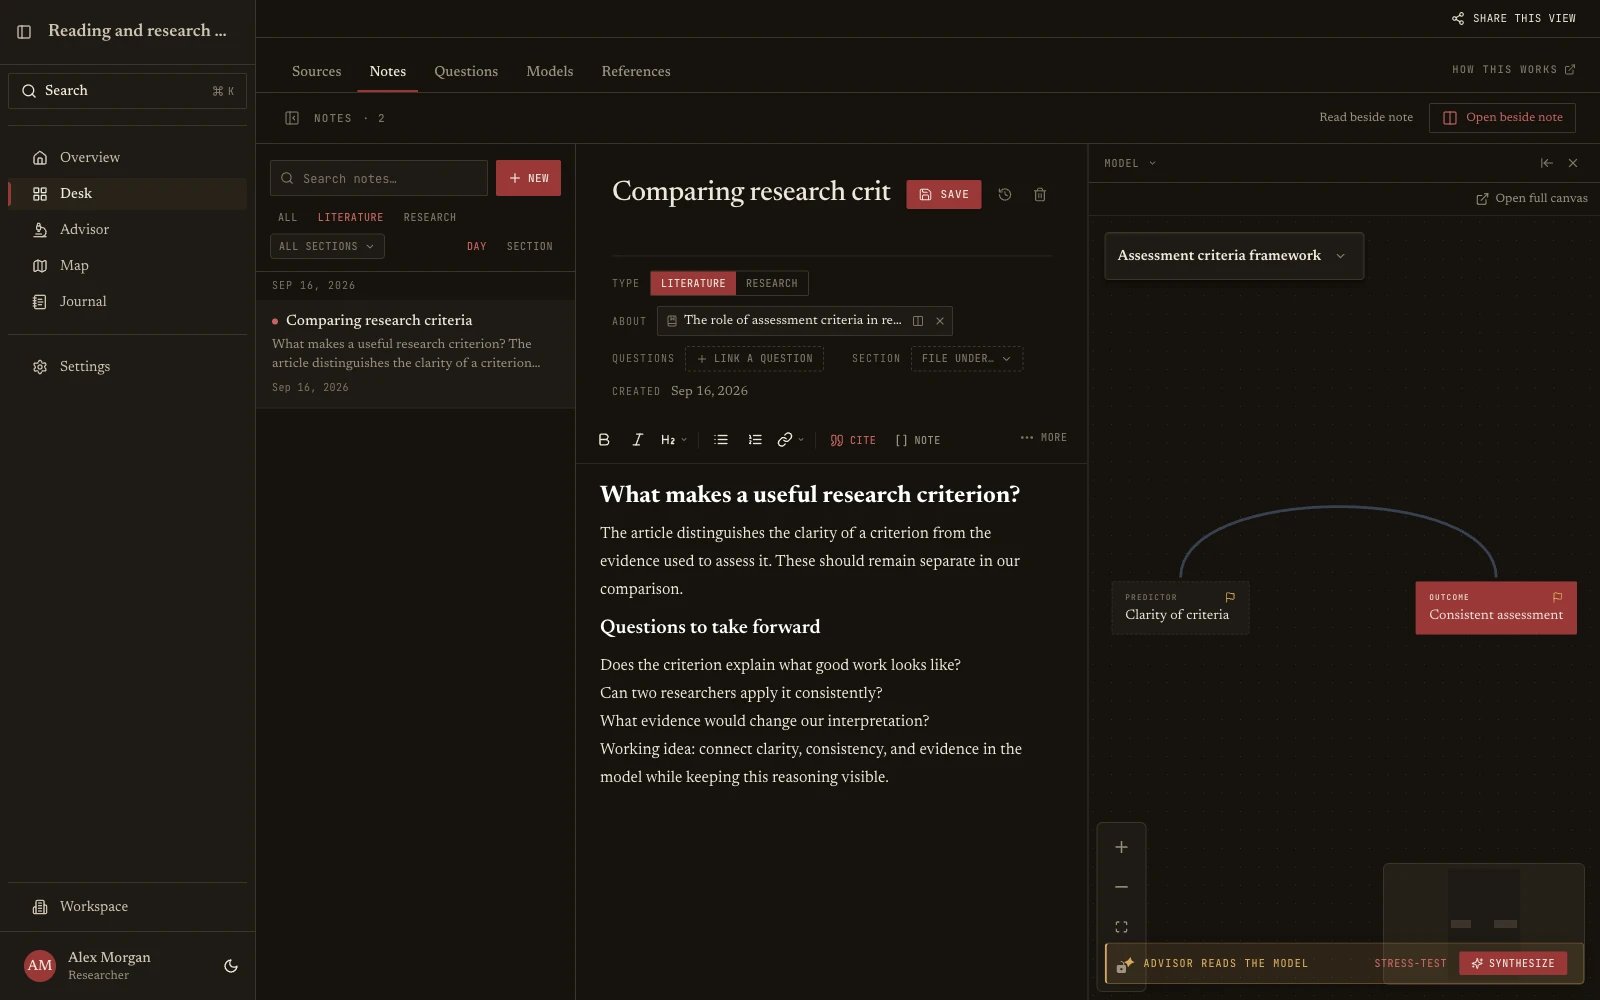
Task: Set note type to Literature
Action: pos(693,283)
